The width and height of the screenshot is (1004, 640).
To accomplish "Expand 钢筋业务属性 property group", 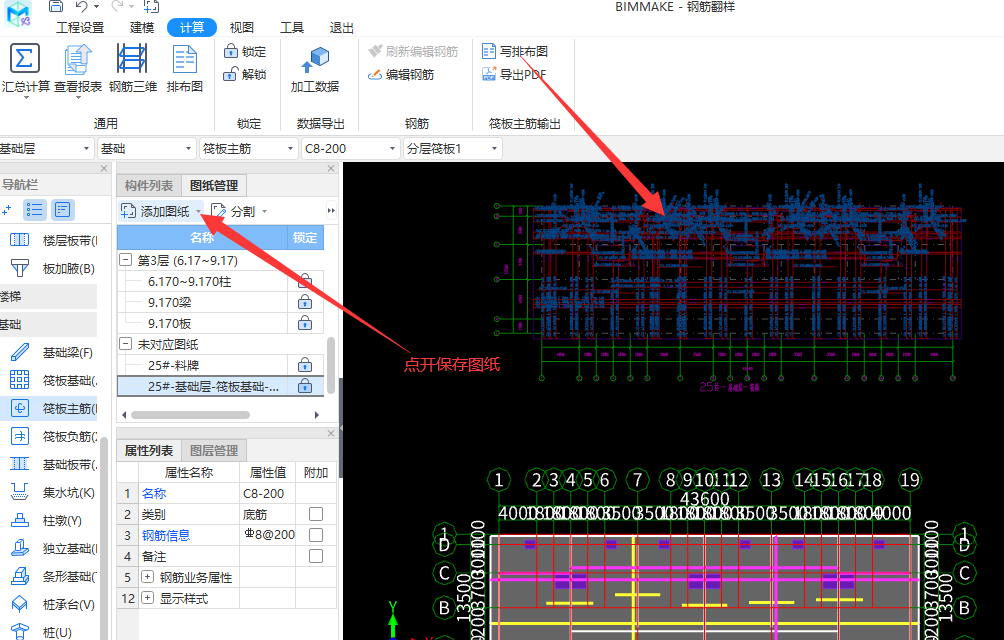I will point(147,577).
